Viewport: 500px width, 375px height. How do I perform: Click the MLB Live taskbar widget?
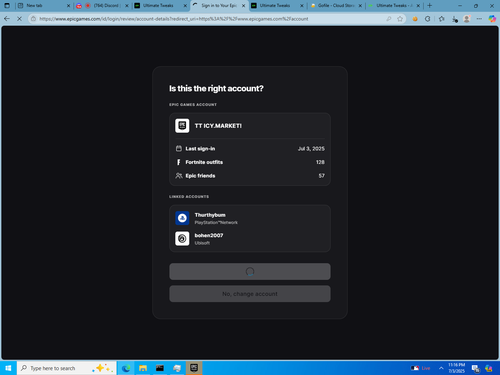coord(420,368)
